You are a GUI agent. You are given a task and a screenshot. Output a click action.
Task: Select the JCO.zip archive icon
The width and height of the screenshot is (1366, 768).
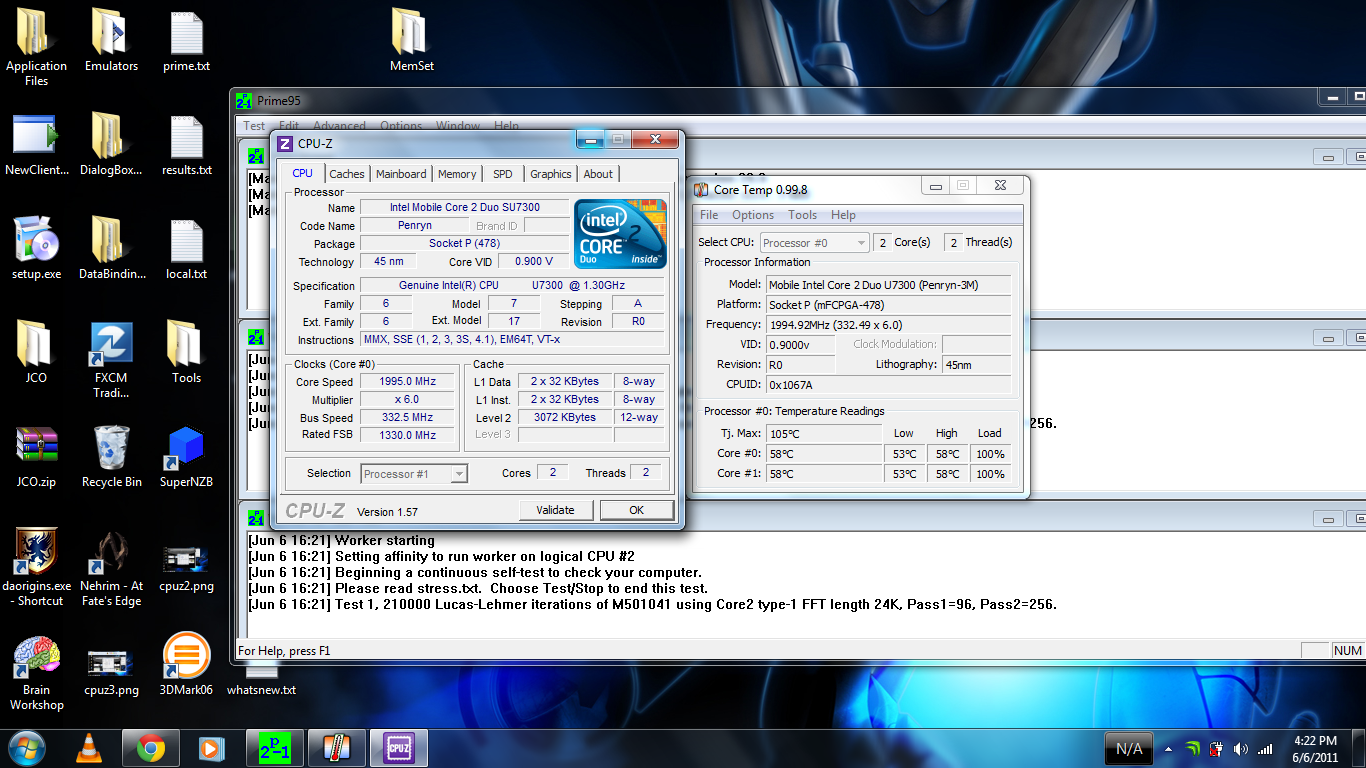37,456
